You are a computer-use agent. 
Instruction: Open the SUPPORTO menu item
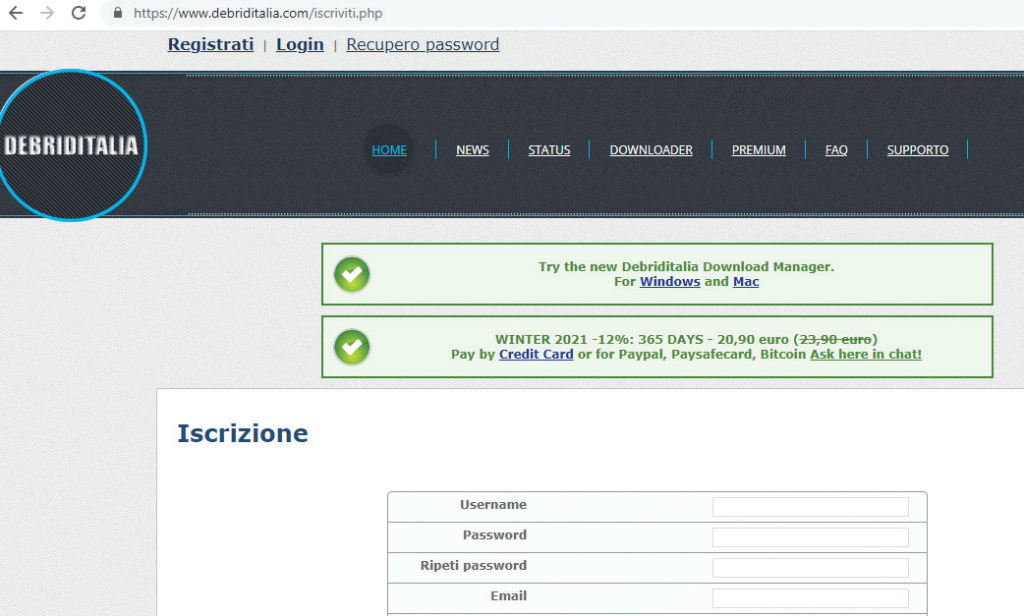(918, 150)
